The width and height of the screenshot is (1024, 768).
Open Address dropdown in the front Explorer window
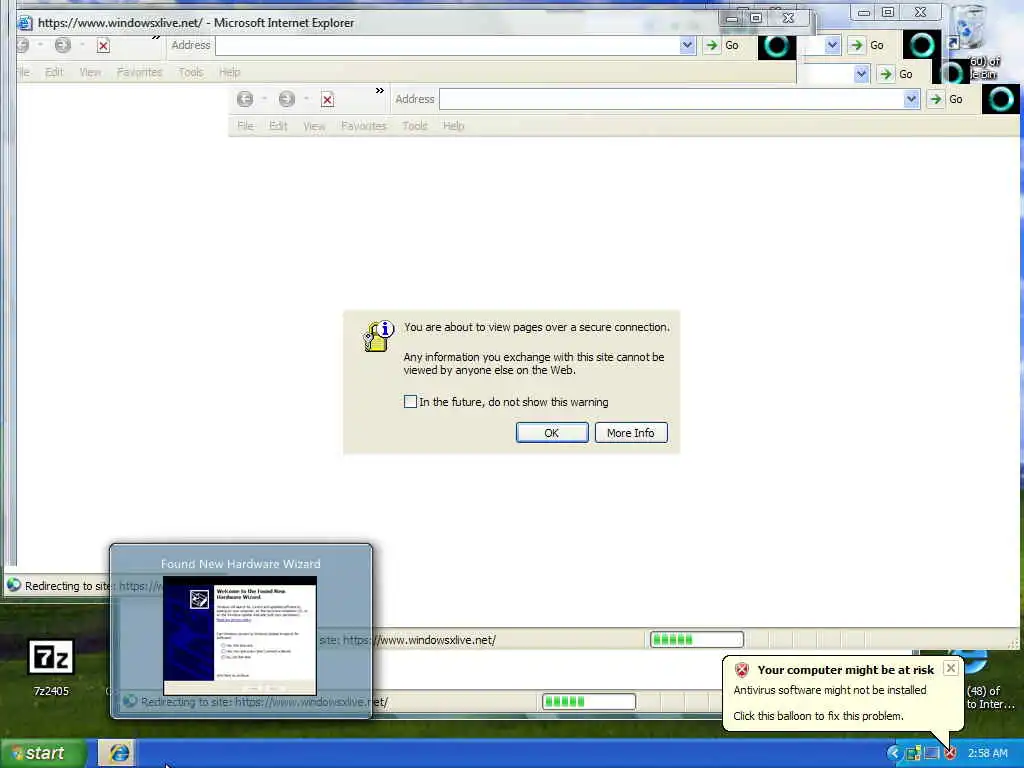pos(912,99)
